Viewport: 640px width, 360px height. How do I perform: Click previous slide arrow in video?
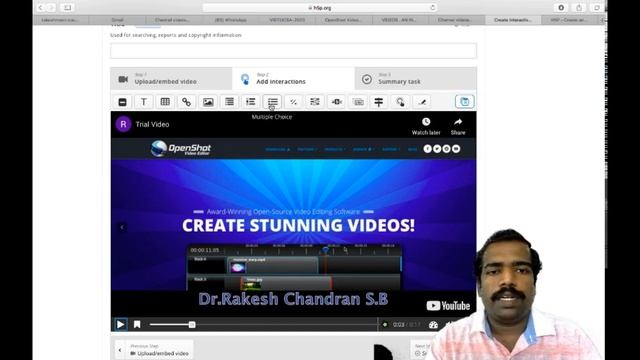point(122,227)
